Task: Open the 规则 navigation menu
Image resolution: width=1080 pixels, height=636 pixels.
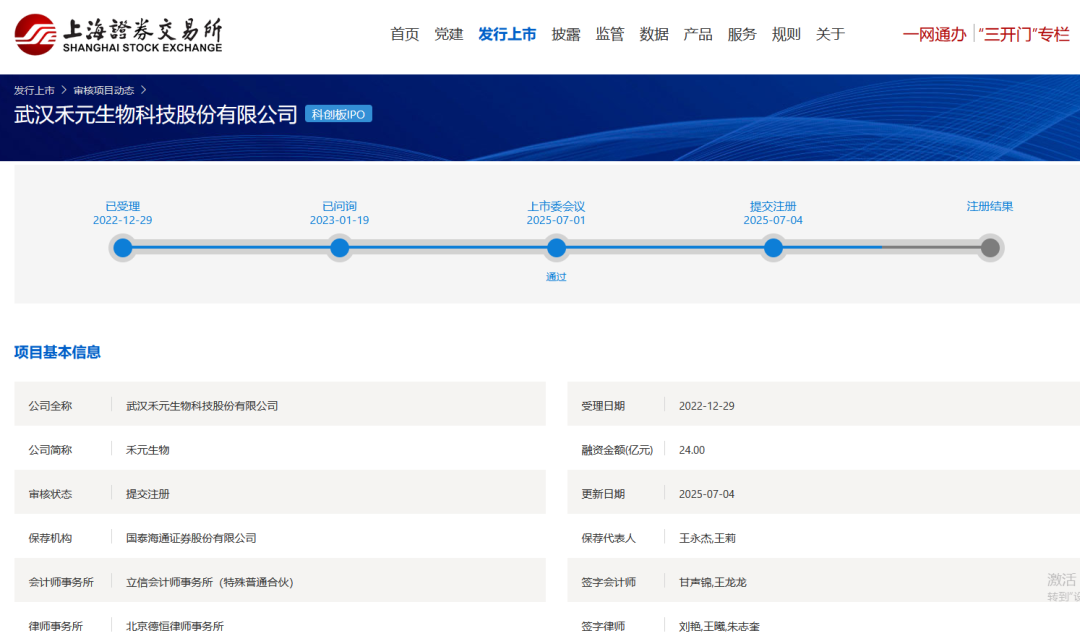Action: 786,34
